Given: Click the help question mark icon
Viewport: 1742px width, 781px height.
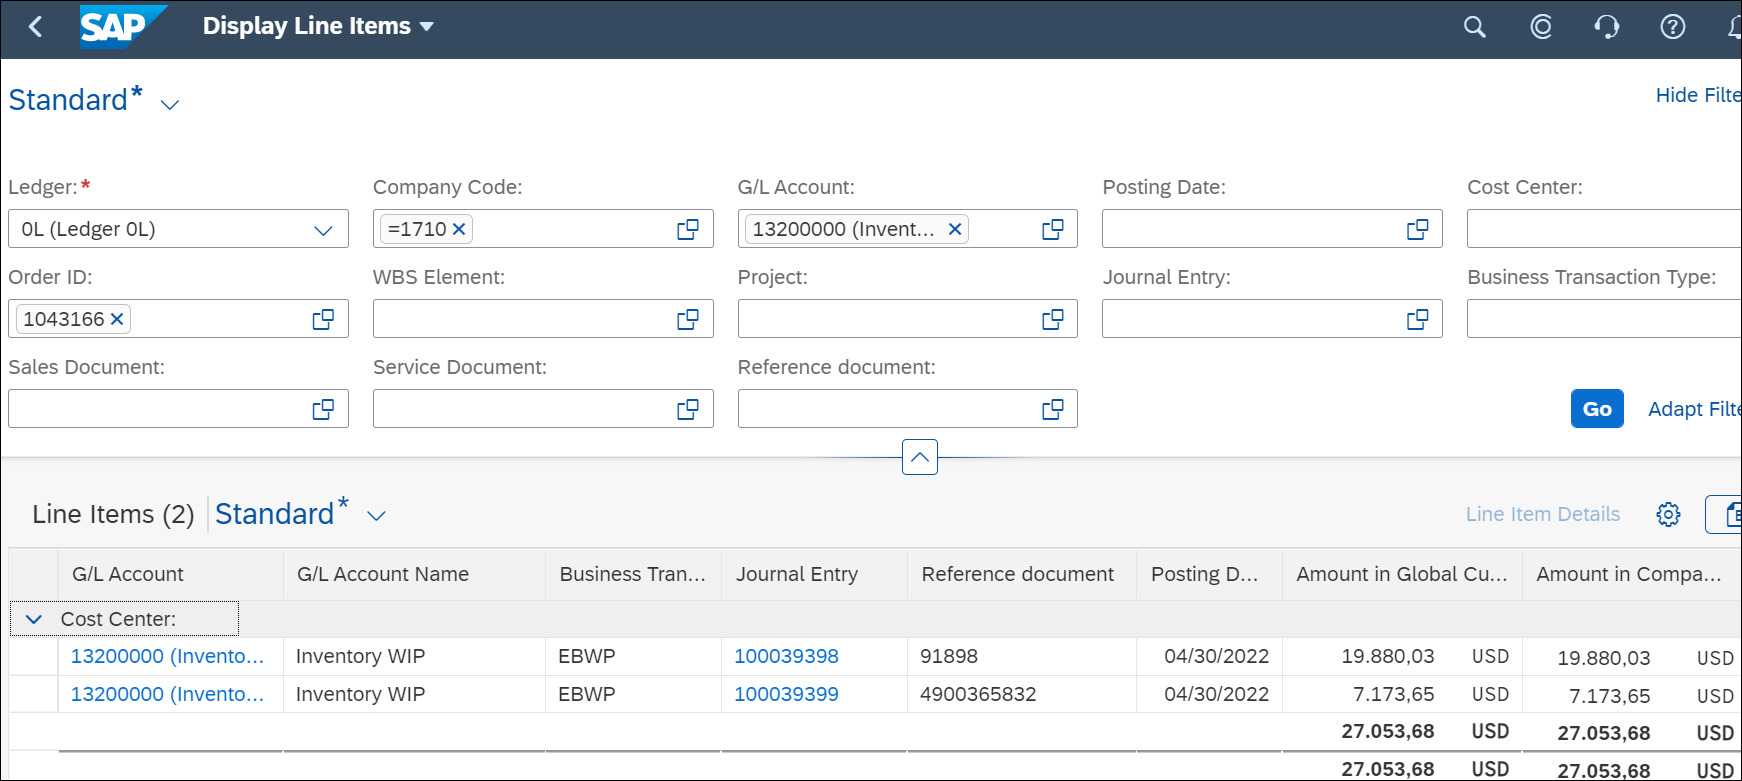Looking at the screenshot, I should click(x=1672, y=27).
